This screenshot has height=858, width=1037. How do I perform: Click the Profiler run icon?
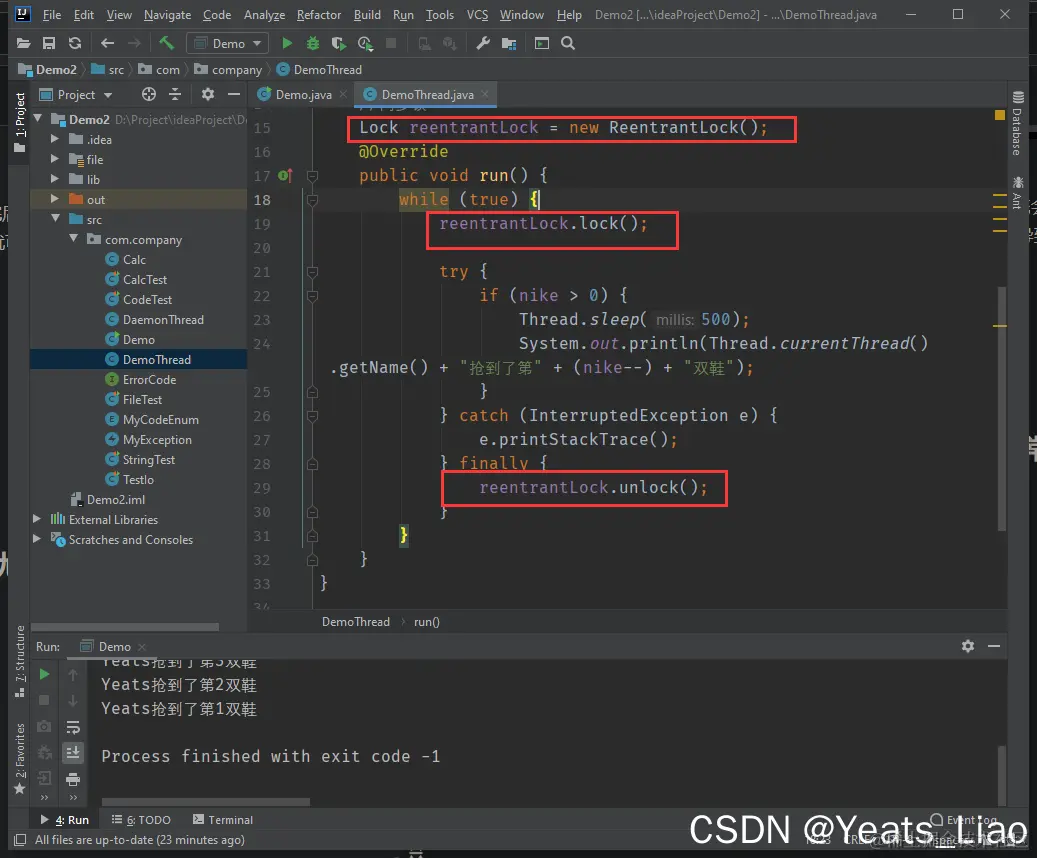[365, 44]
